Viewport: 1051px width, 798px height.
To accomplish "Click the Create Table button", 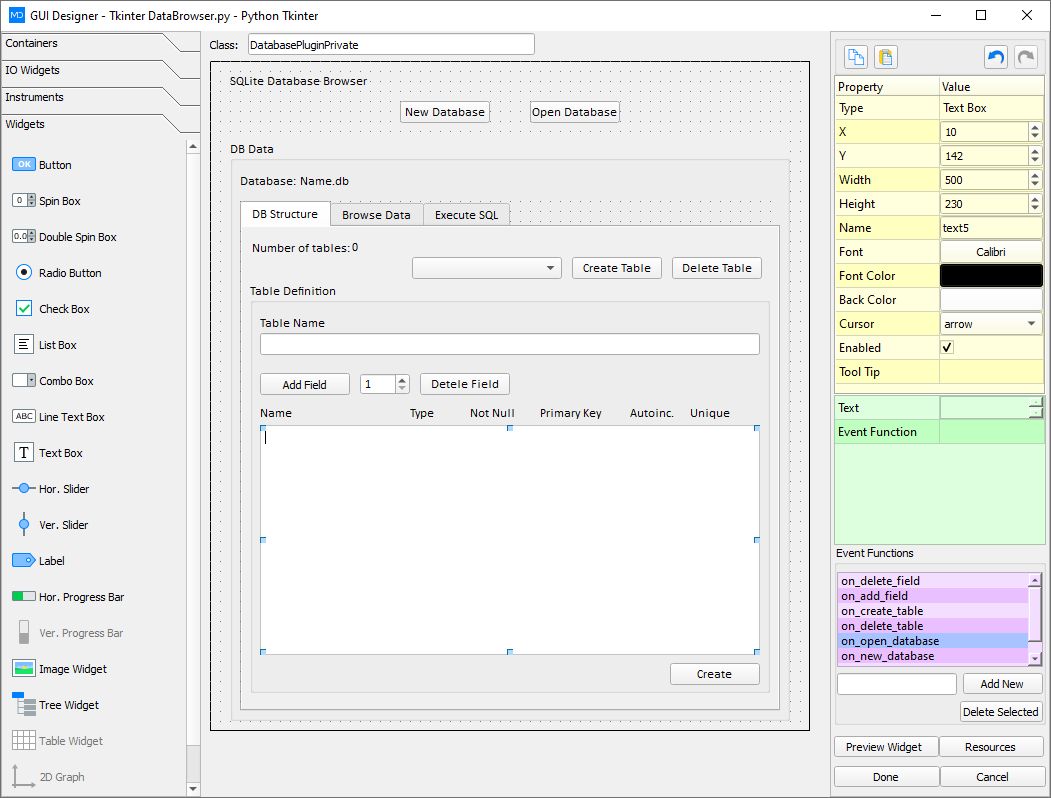I will [x=617, y=268].
